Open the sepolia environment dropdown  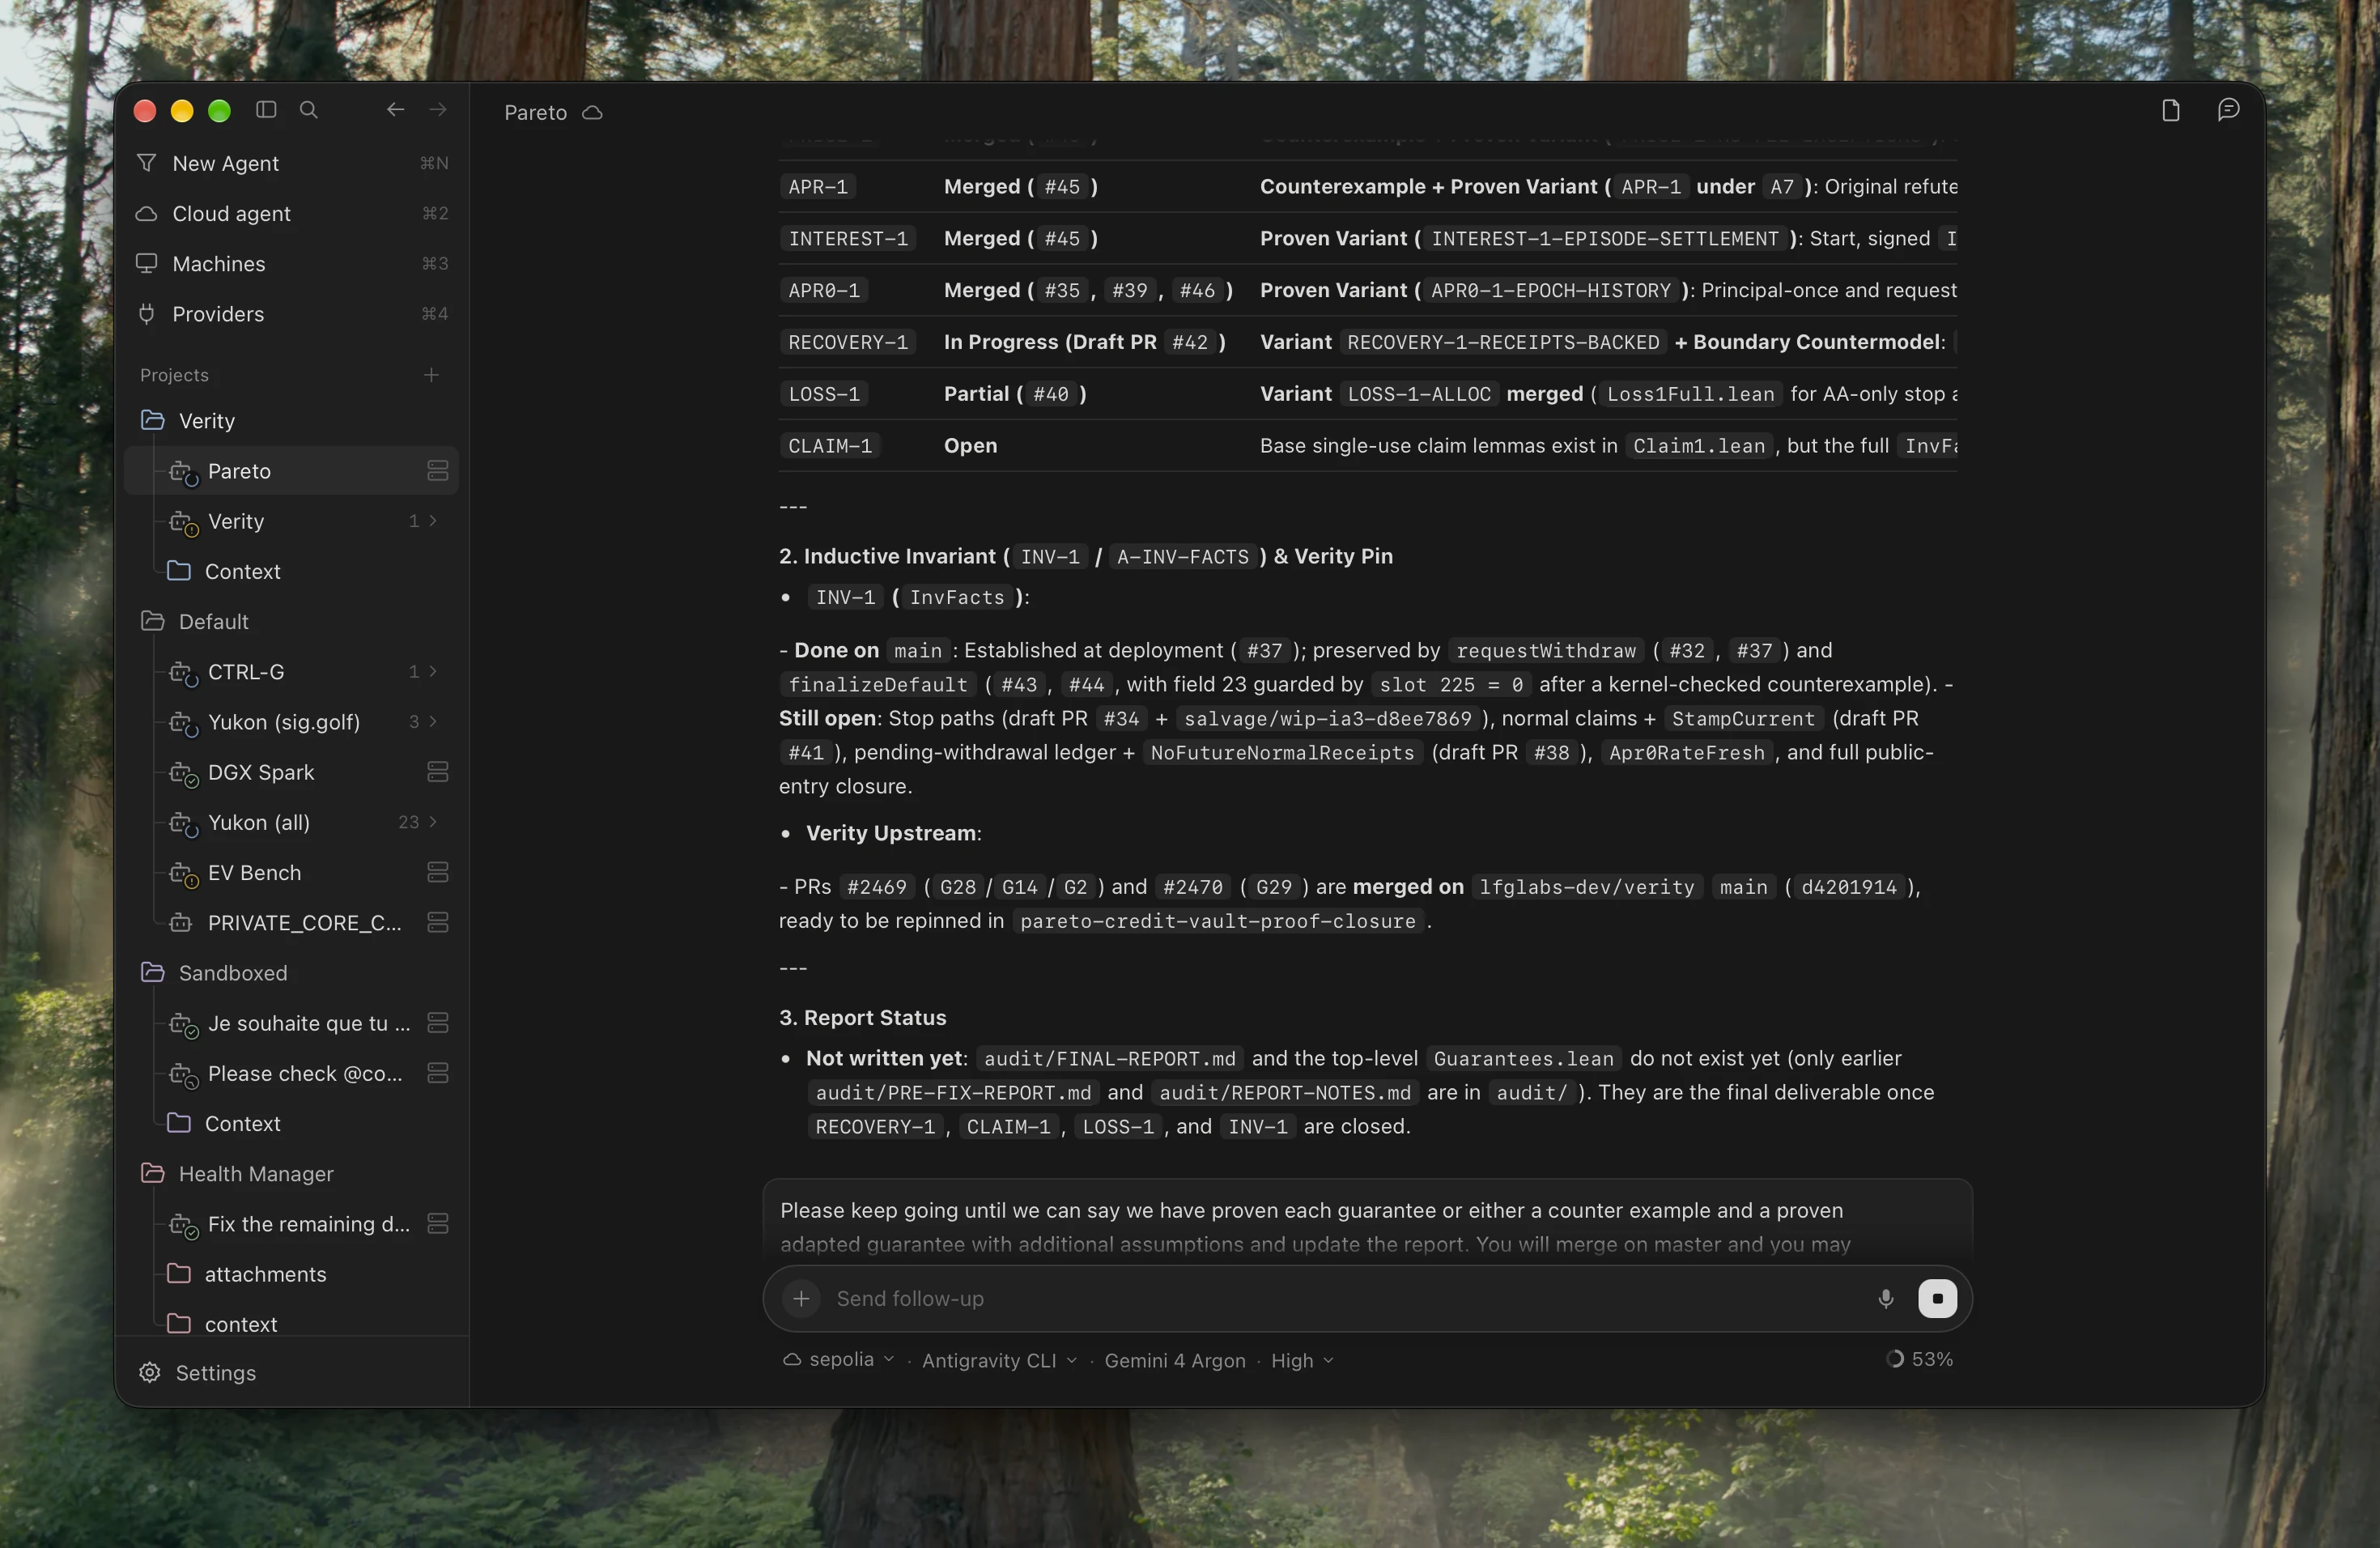[x=838, y=1360]
